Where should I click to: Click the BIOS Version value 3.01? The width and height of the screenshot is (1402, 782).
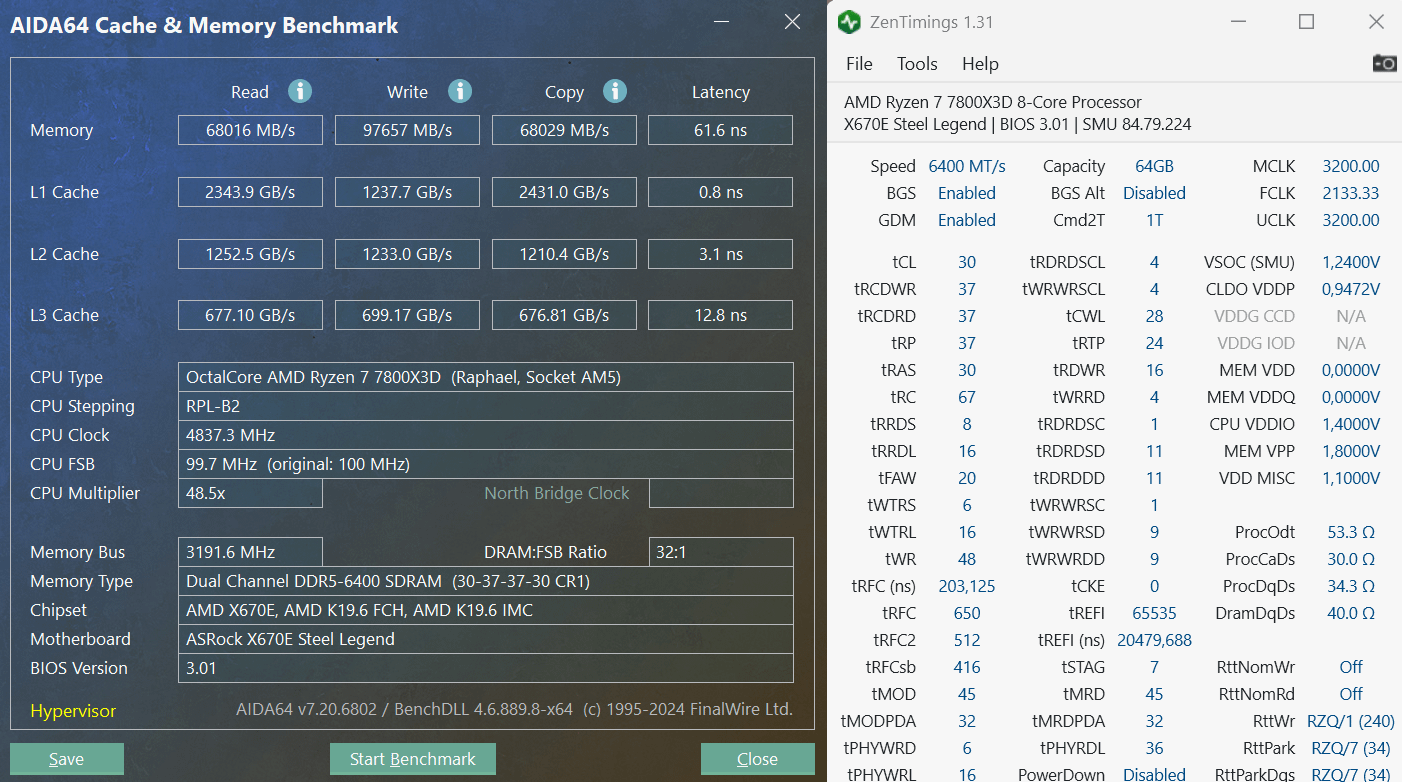[x=485, y=668]
